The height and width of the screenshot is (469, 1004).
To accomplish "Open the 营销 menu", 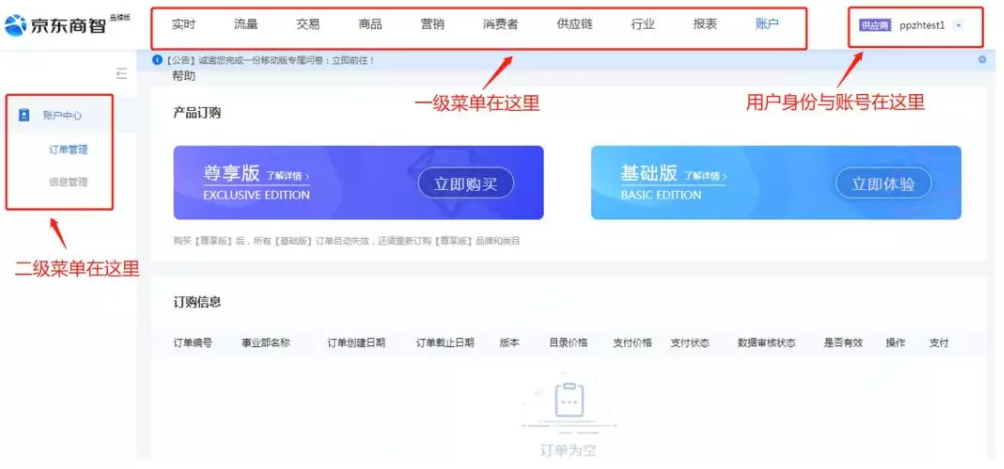I will (x=432, y=25).
